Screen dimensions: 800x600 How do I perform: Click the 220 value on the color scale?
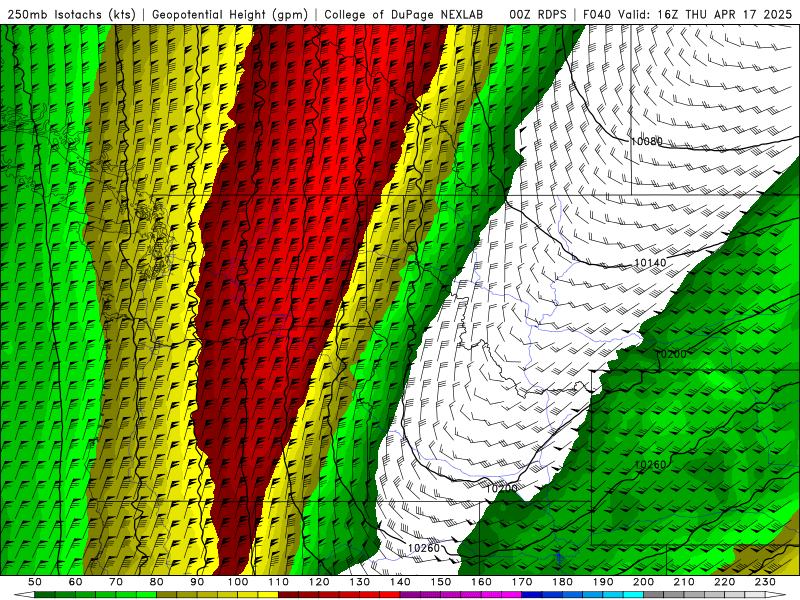tap(724, 582)
